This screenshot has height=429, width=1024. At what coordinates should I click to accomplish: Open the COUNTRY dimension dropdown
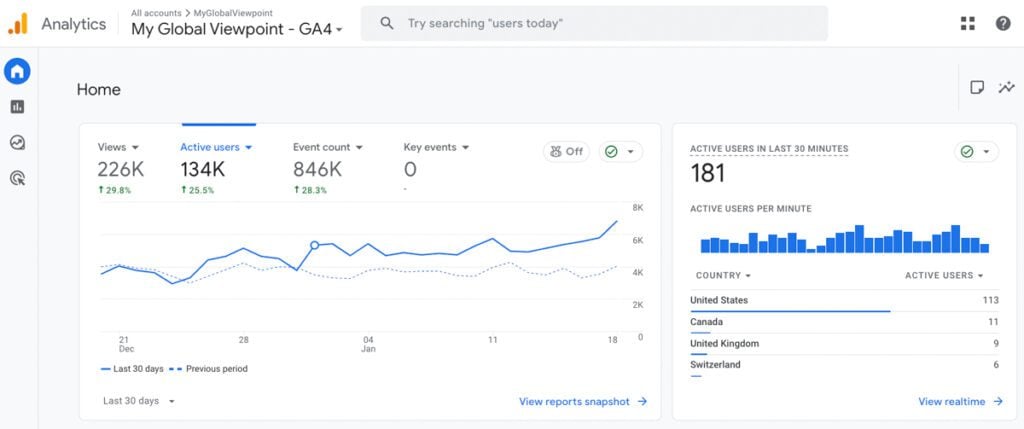tap(723, 276)
